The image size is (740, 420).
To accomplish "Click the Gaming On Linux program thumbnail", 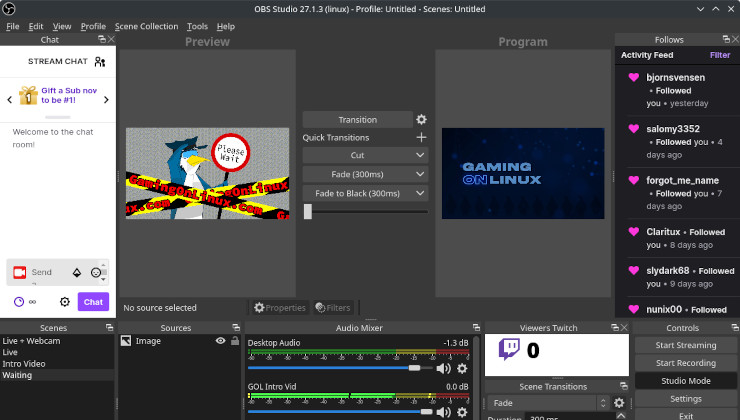I will point(523,173).
